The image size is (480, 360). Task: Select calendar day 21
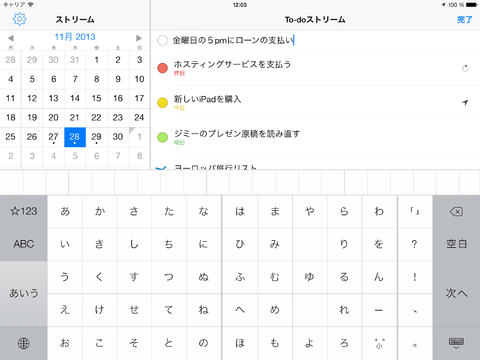tap(75, 118)
